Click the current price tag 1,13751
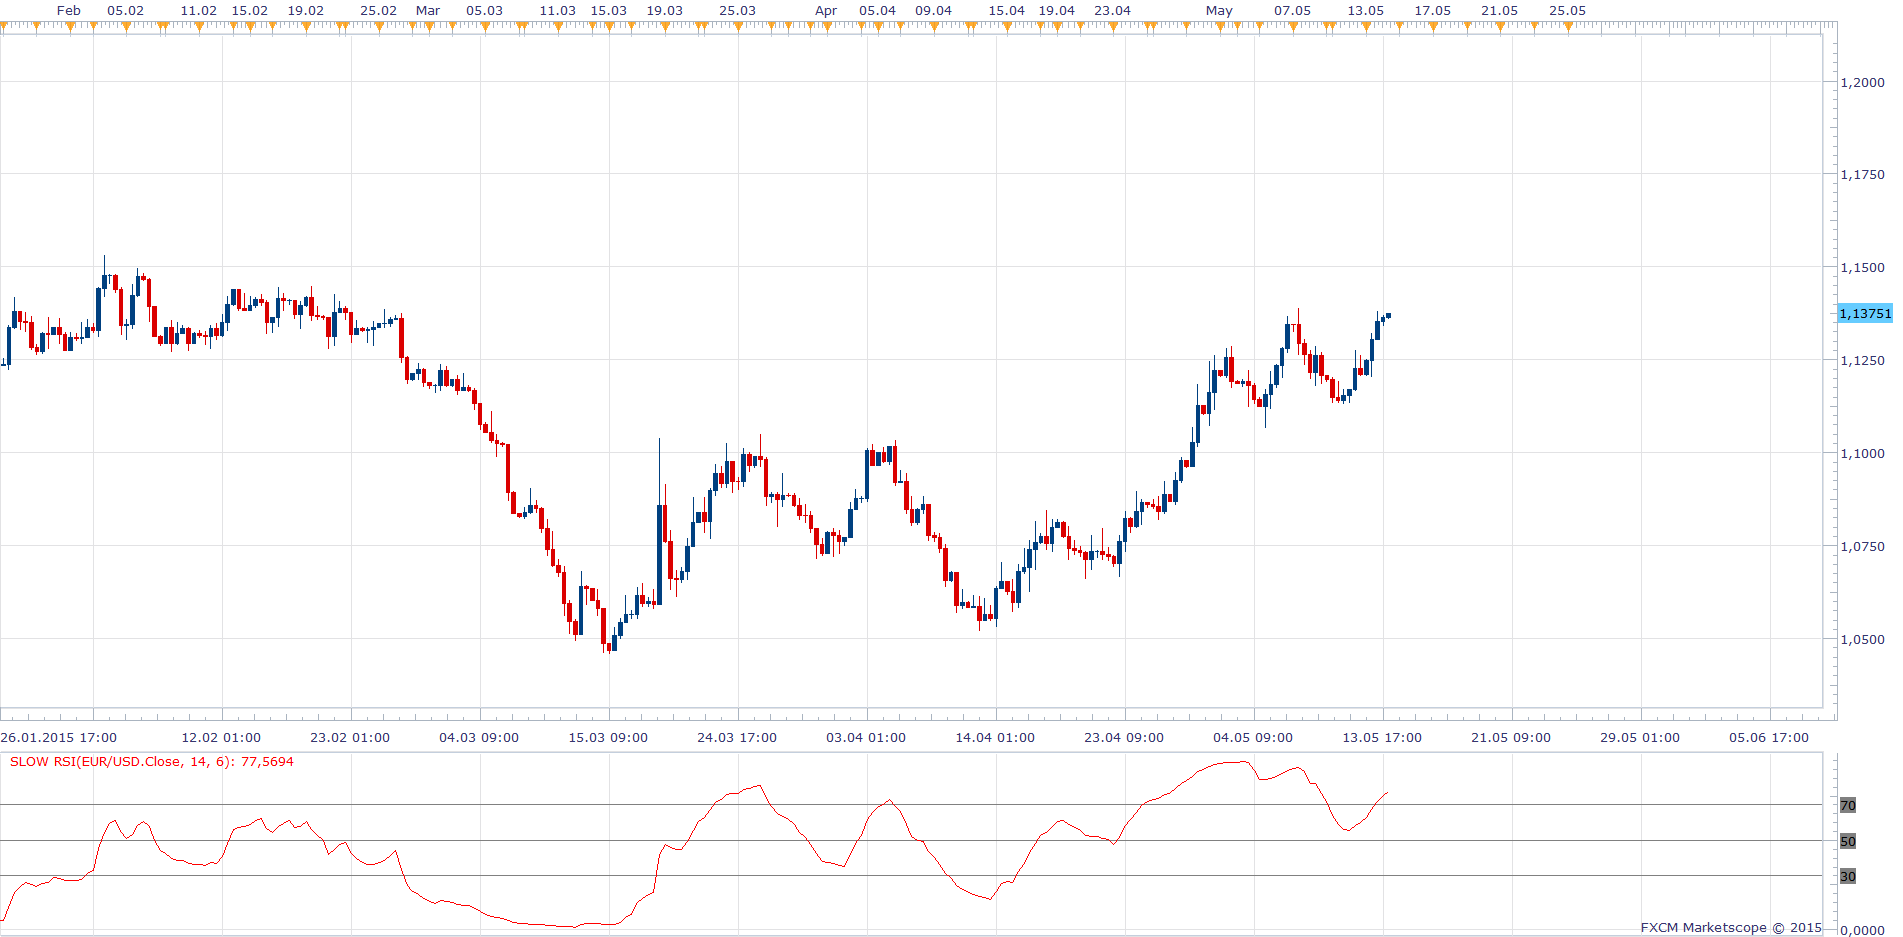This screenshot has height=937, width=1903. (x=1865, y=313)
